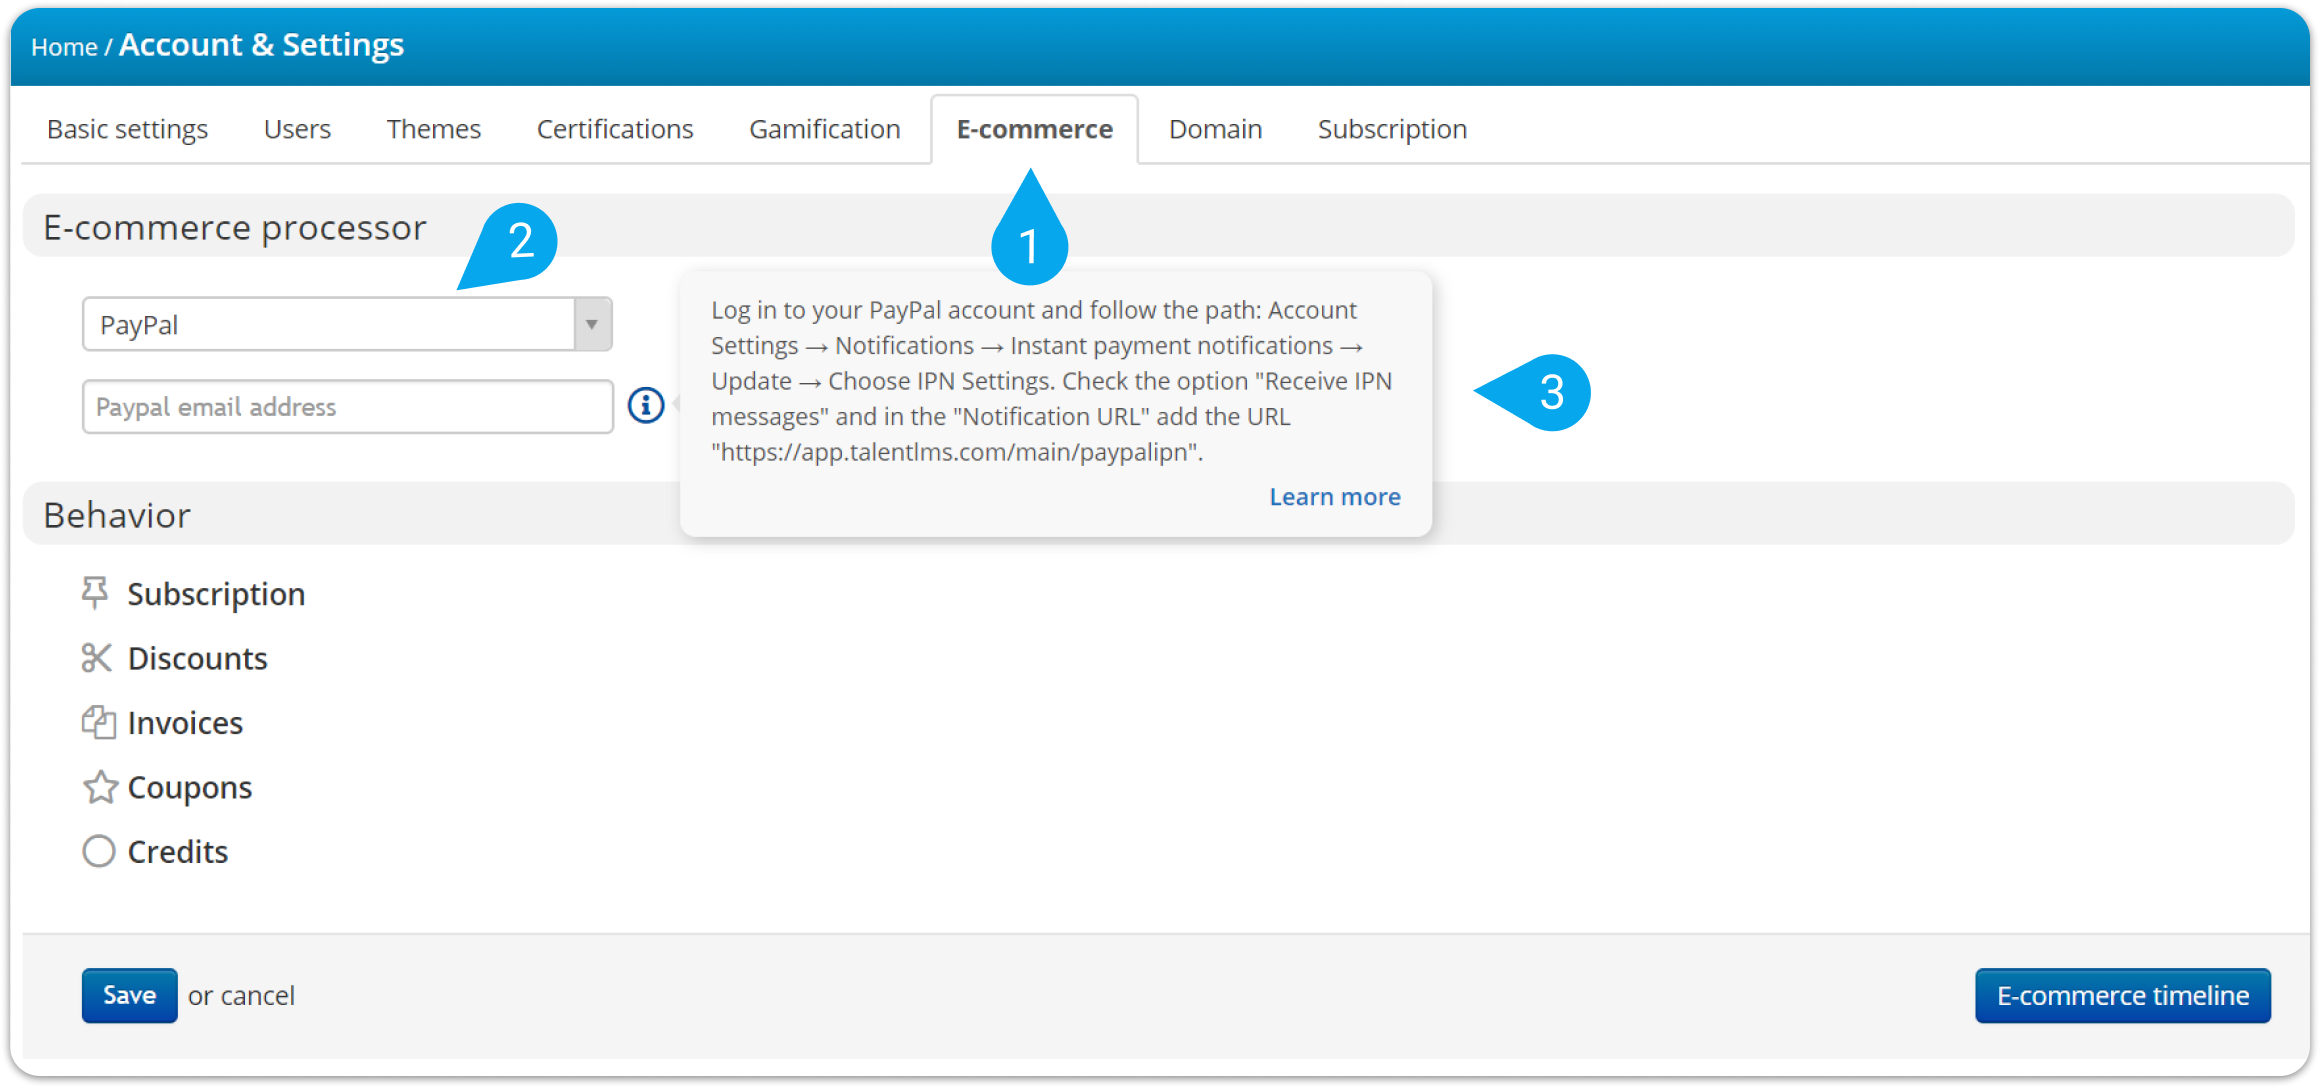
Task: Expand the Coupons behavior section
Action: pos(189,787)
